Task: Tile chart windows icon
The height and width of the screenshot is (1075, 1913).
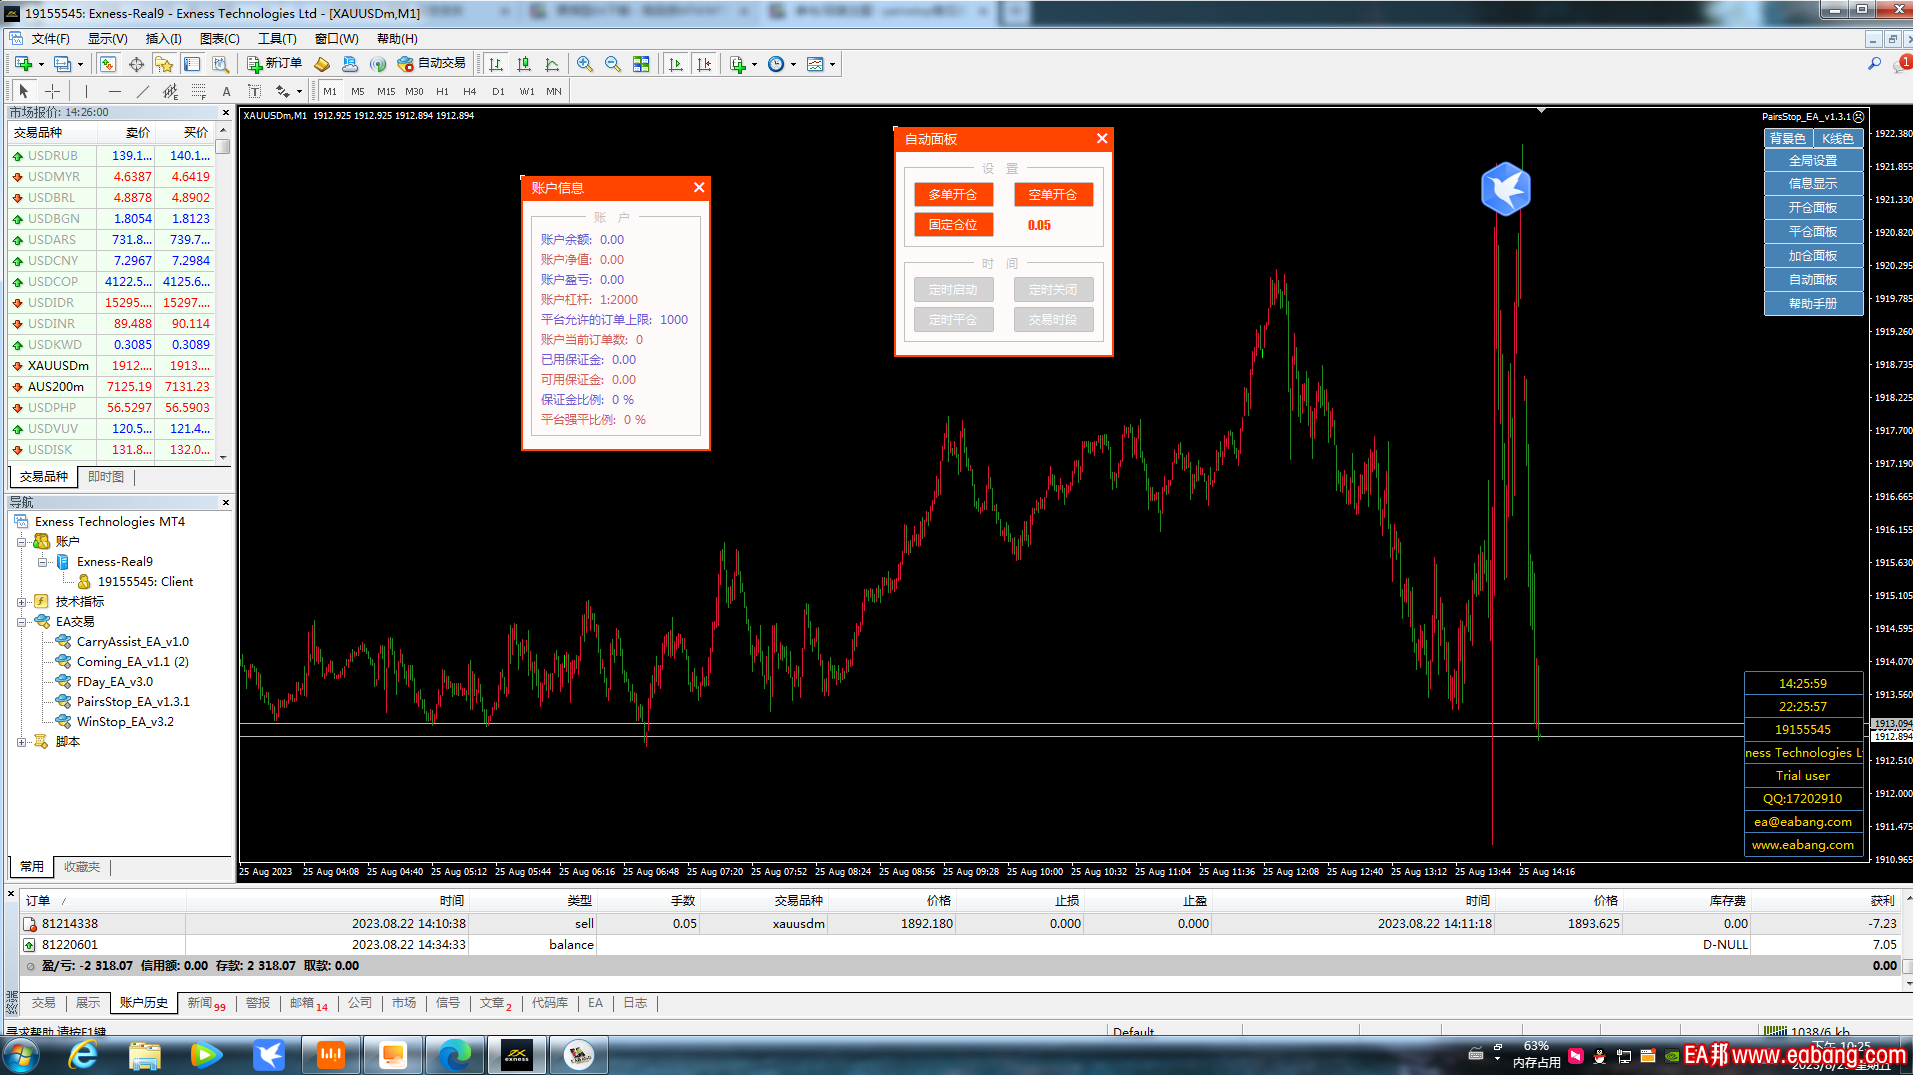Action: [641, 64]
